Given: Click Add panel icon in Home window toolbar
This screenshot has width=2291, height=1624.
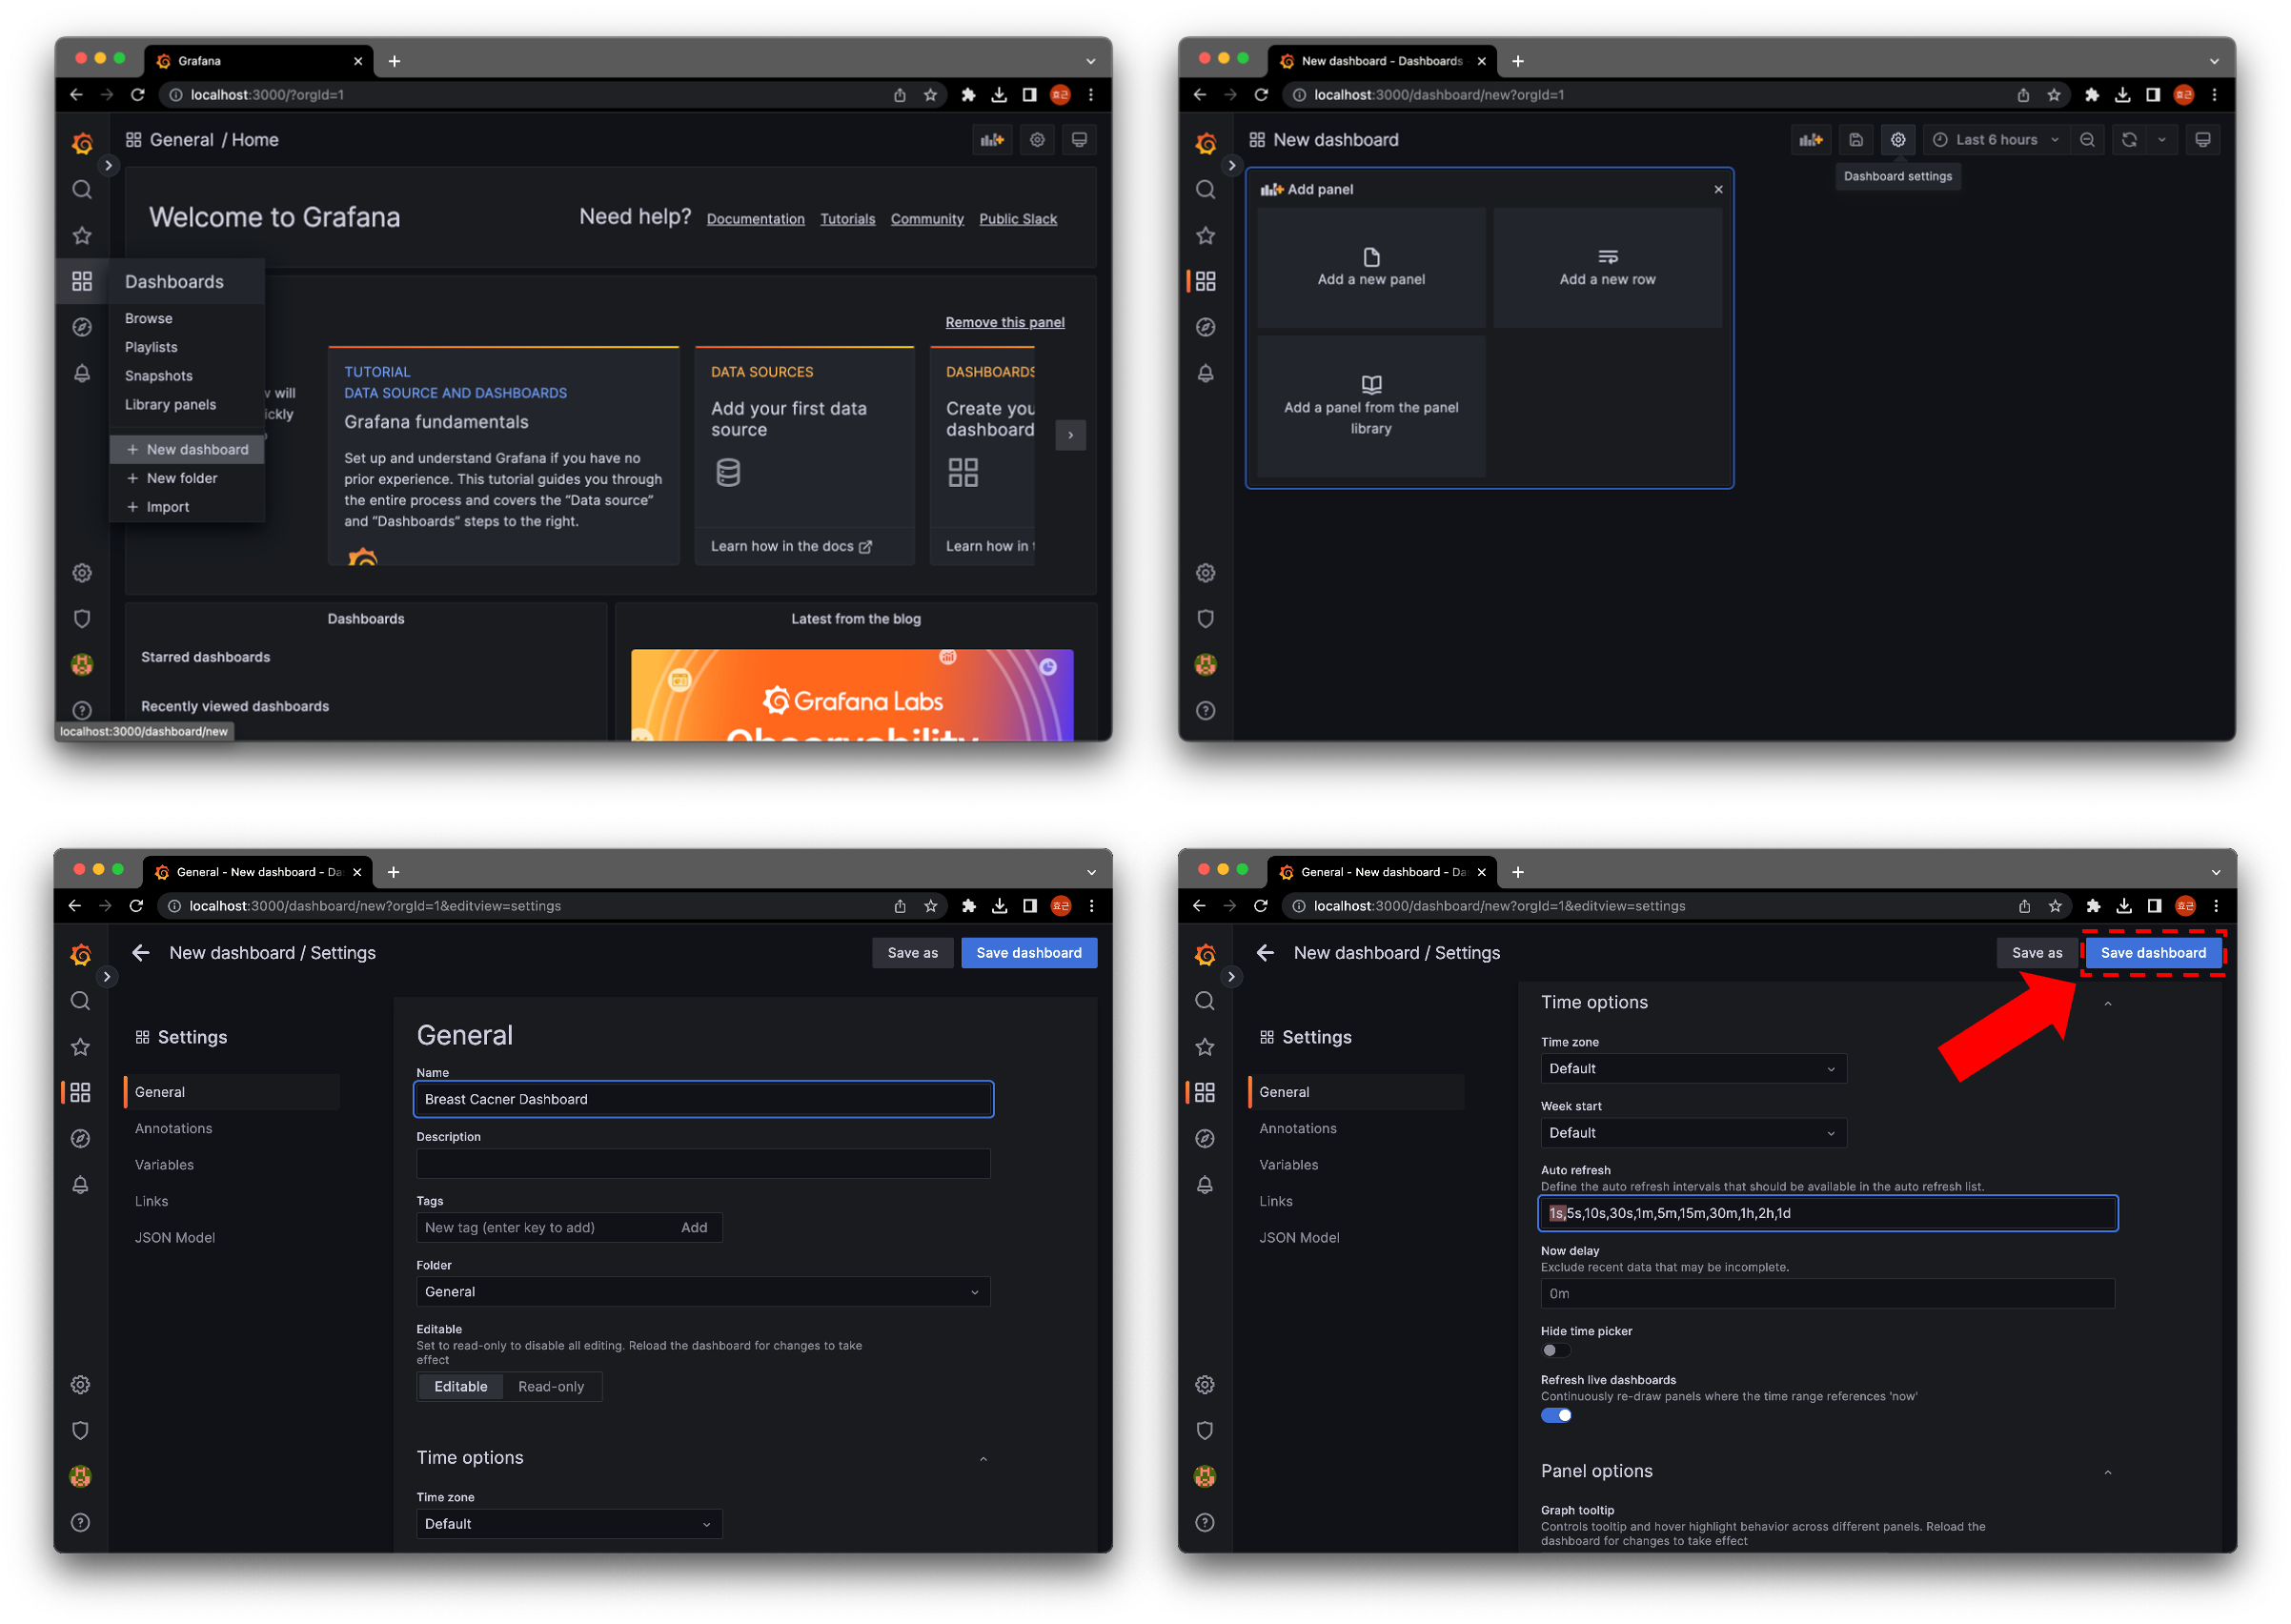Looking at the screenshot, I should click(x=992, y=140).
